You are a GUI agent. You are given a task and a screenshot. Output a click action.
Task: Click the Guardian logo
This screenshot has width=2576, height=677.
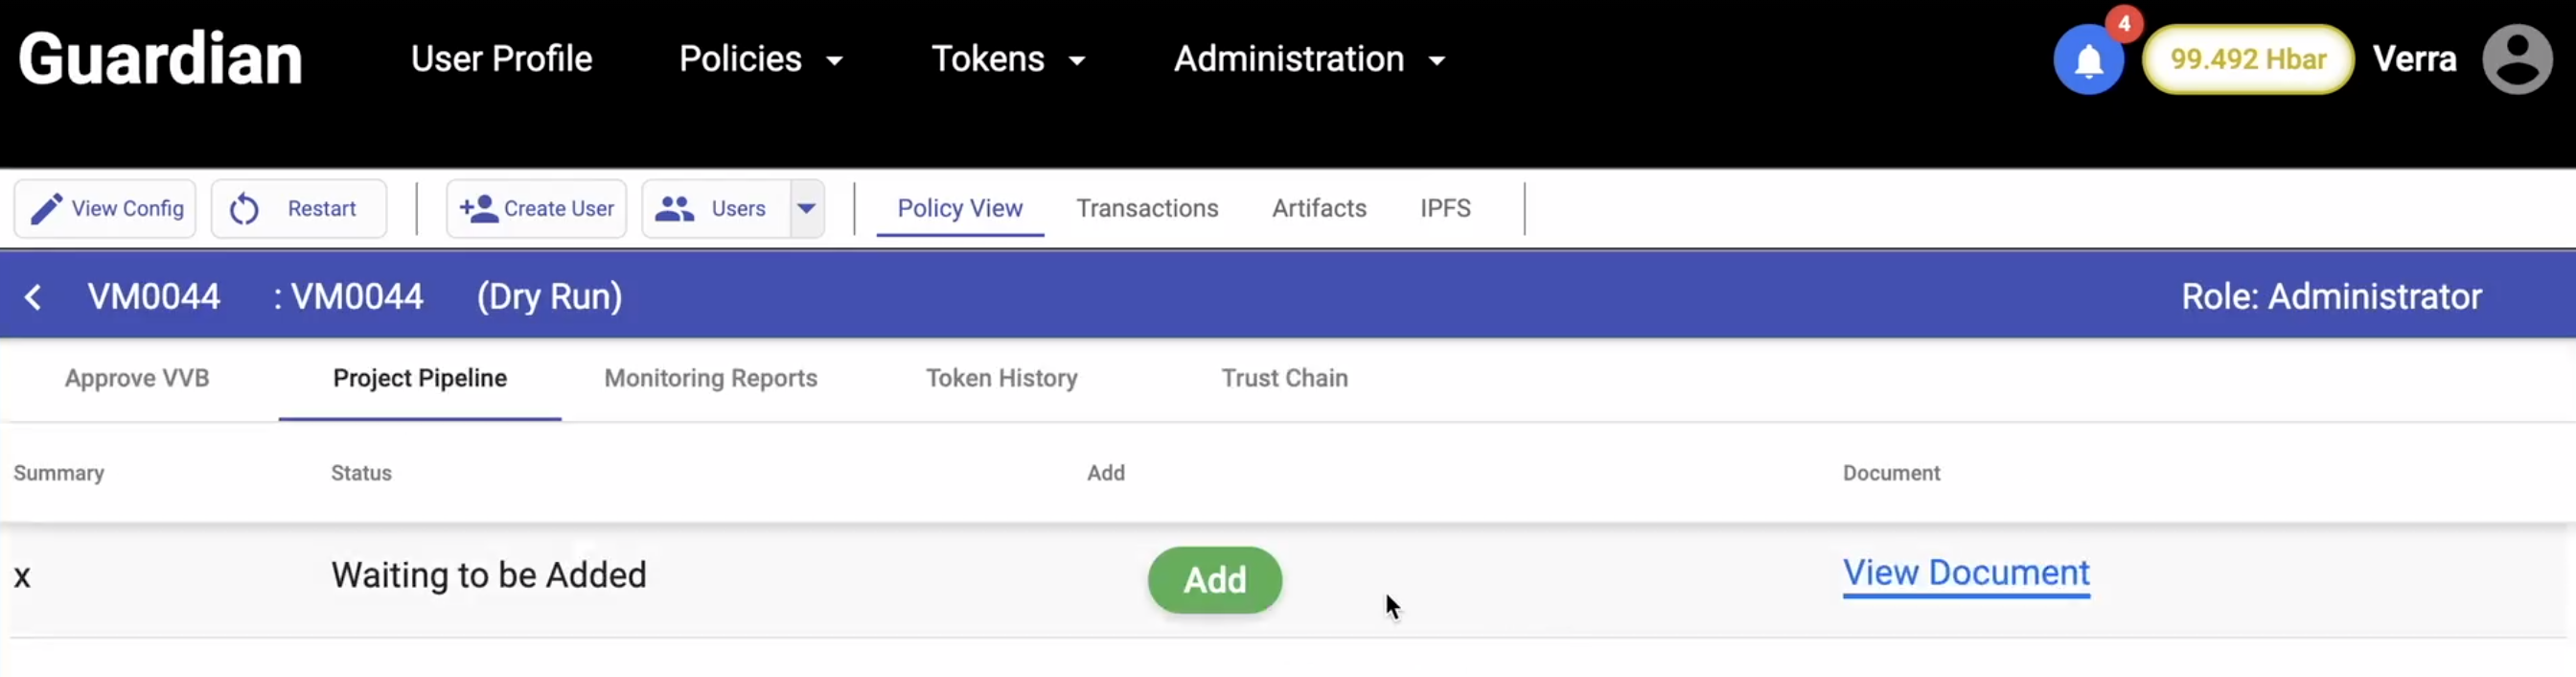pyautogui.click(x=160, y=59)
